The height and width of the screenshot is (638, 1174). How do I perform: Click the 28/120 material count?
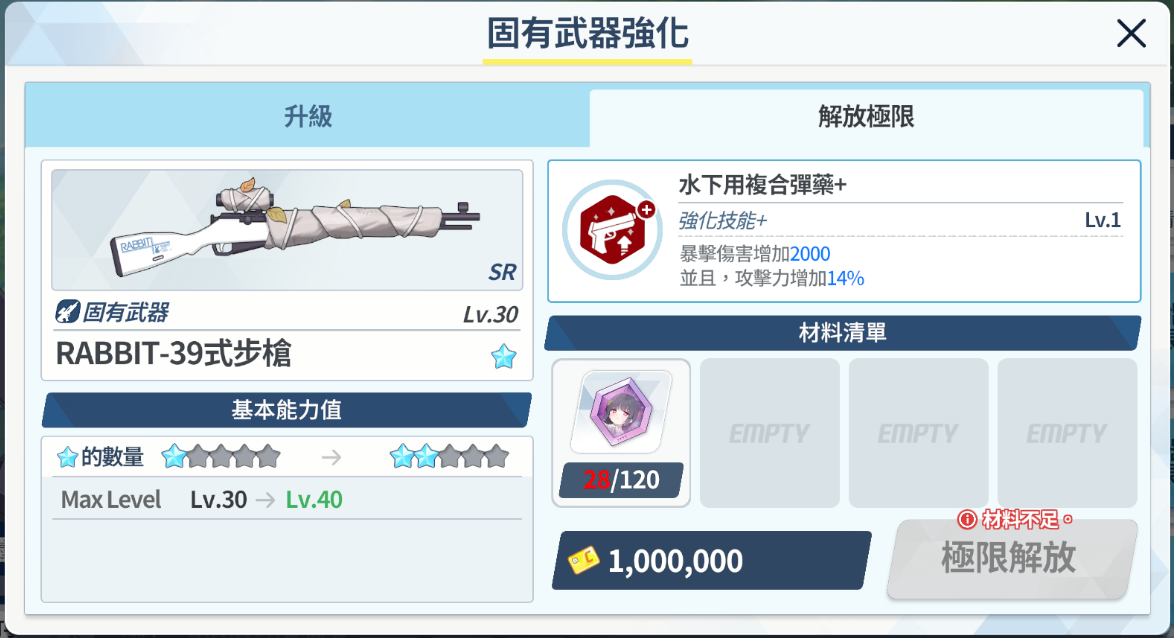[621, 480]
